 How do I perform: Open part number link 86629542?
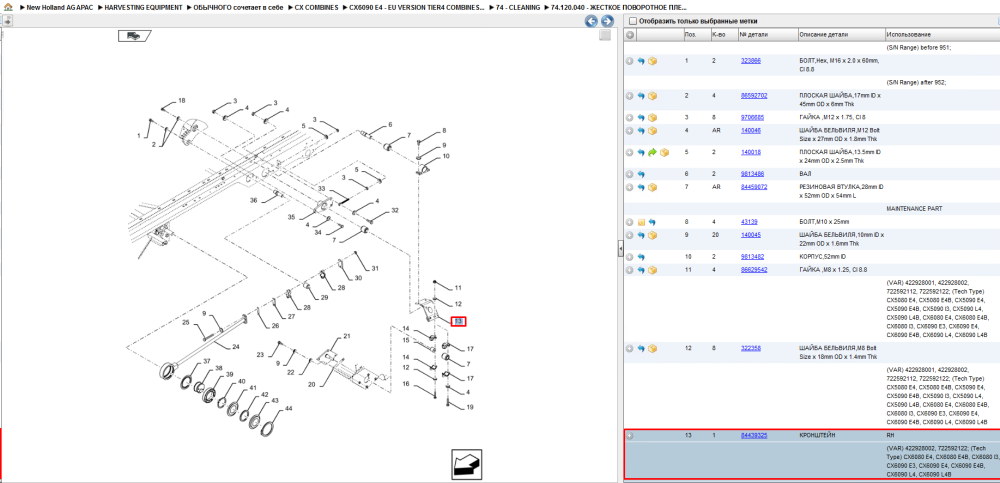pyautogui.click(x=754, y=269)
